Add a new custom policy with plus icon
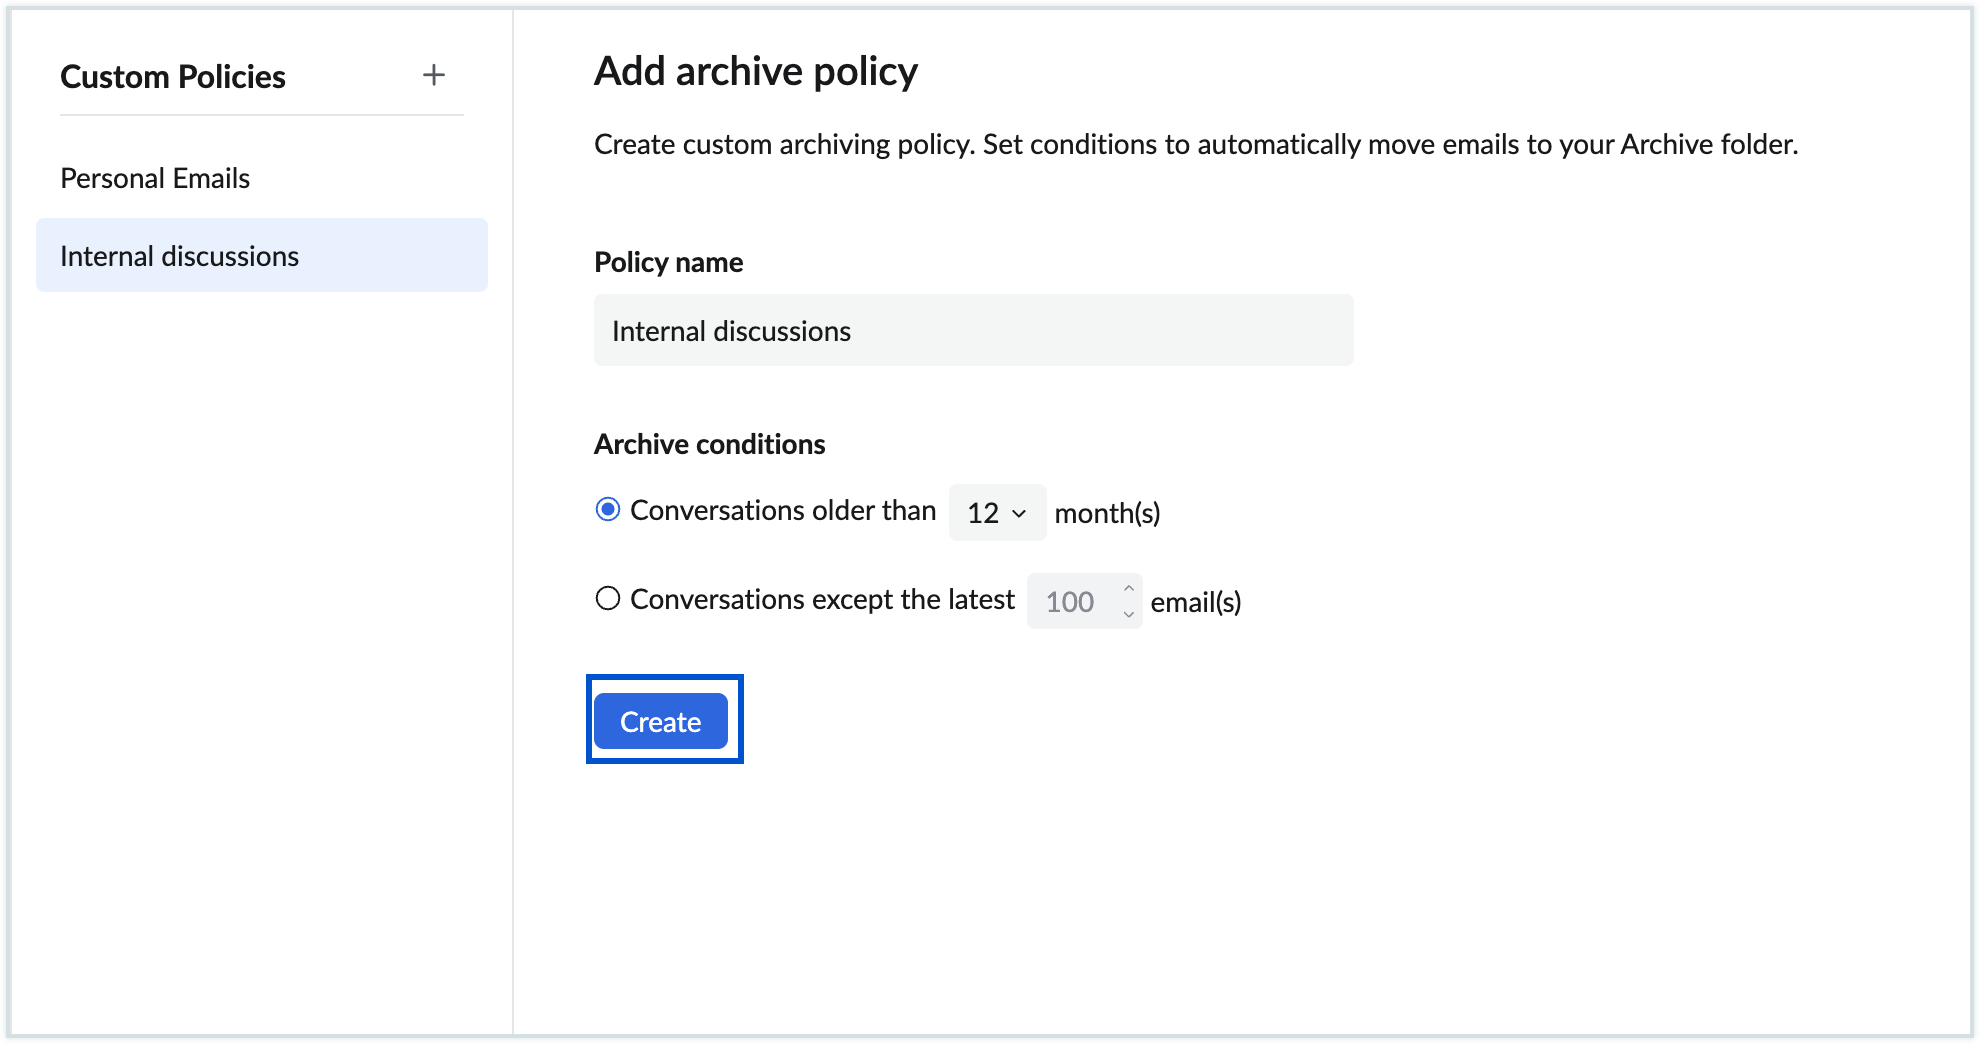Image resolution: width=1980 pixels, height=1044 pixels. (x=433, y=75)
